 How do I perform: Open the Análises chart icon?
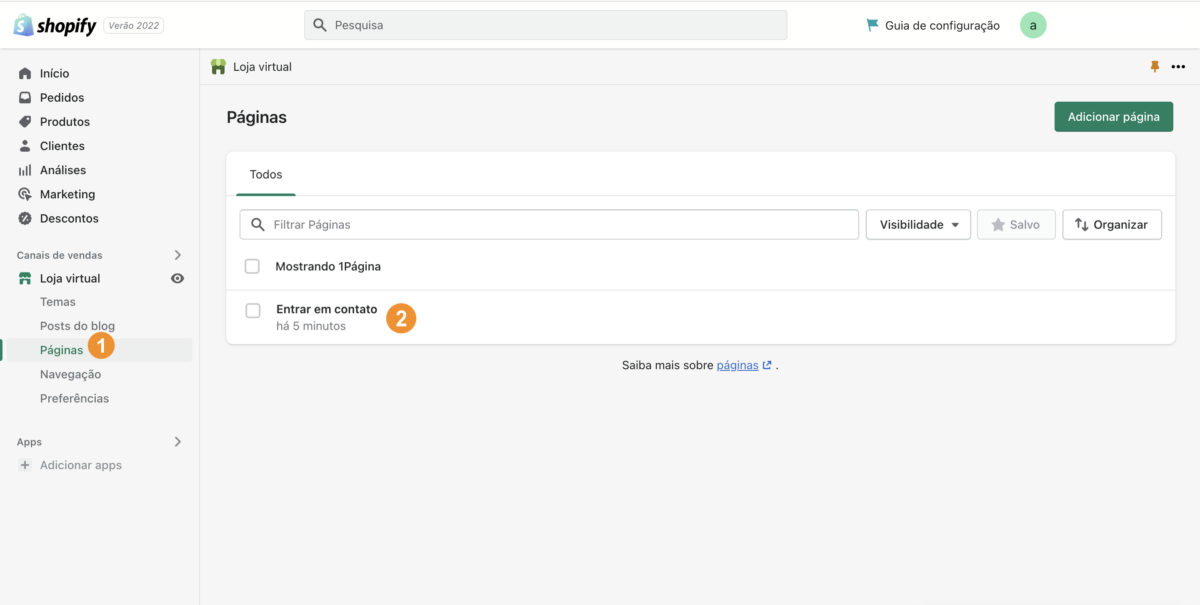[25, 170]
